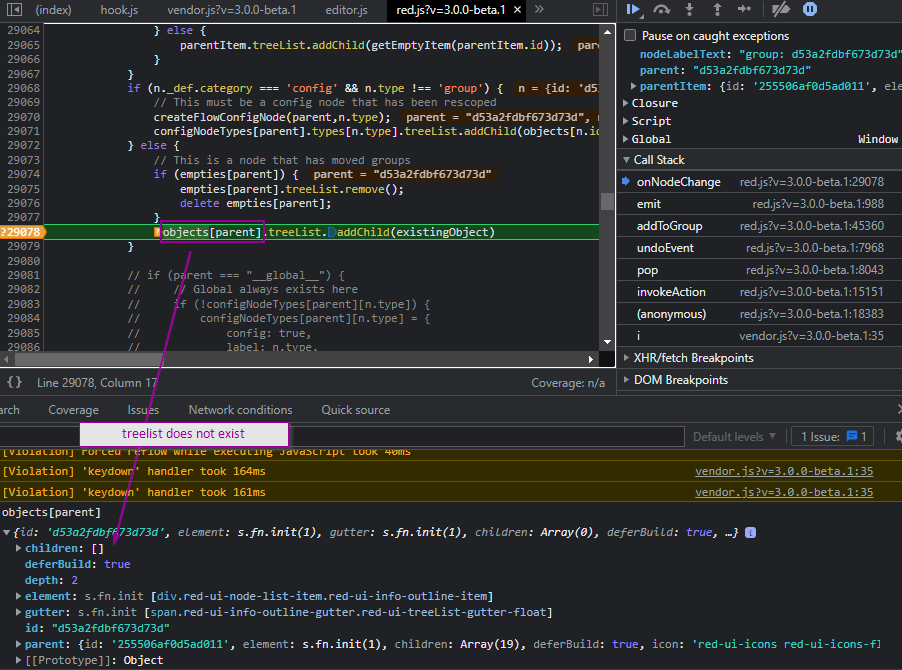The height and width of the screenshot is (670, 902).
Task: Click the blue Pause on exceptions icon
Action: pyautogui.click(x=810, y=10)
